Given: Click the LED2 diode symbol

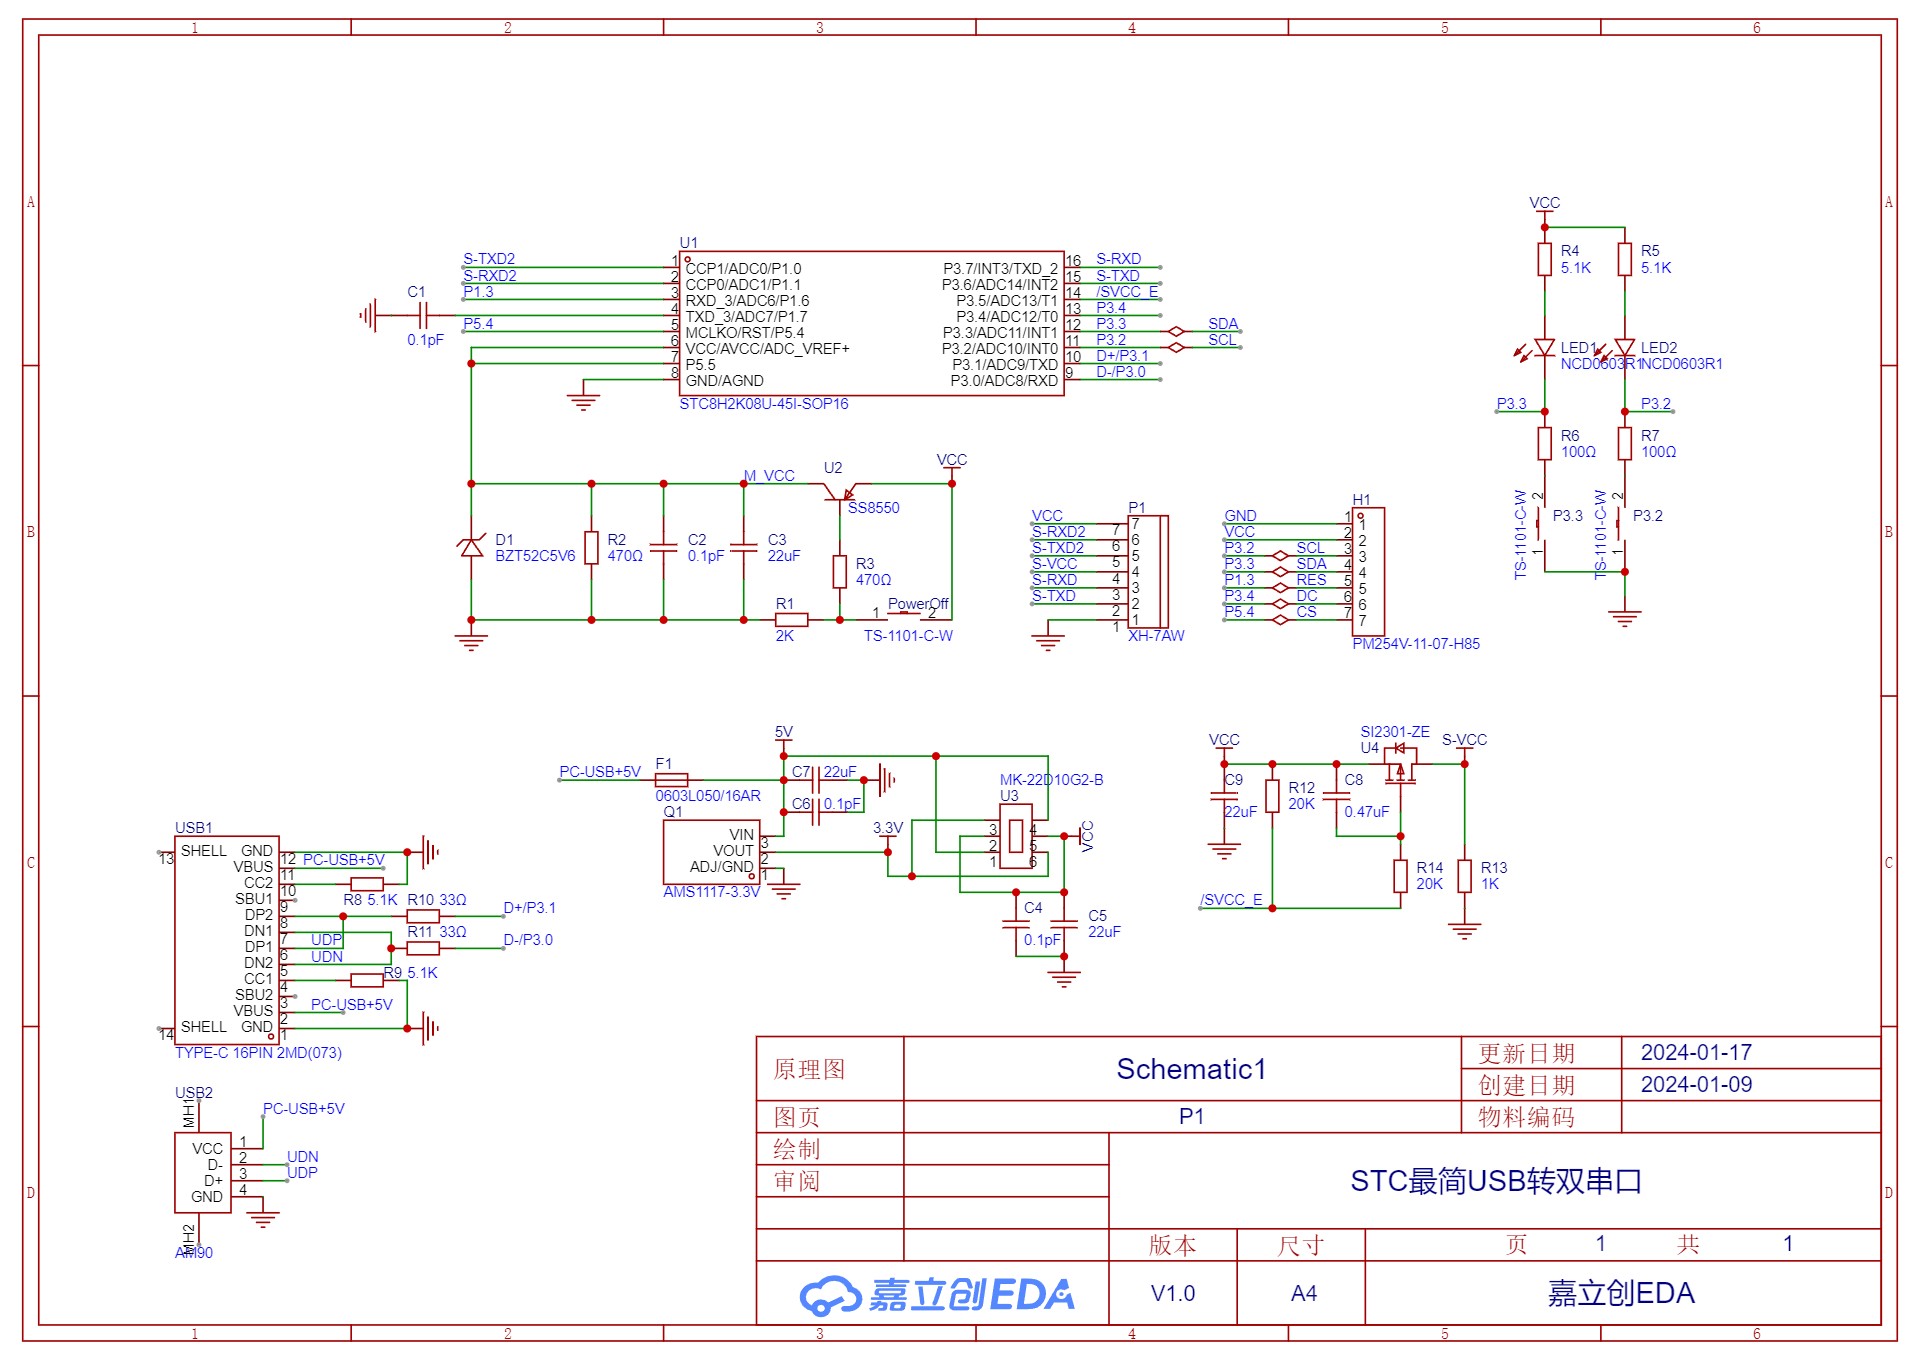Looking at the screenshot, I should click(1624, 348).
